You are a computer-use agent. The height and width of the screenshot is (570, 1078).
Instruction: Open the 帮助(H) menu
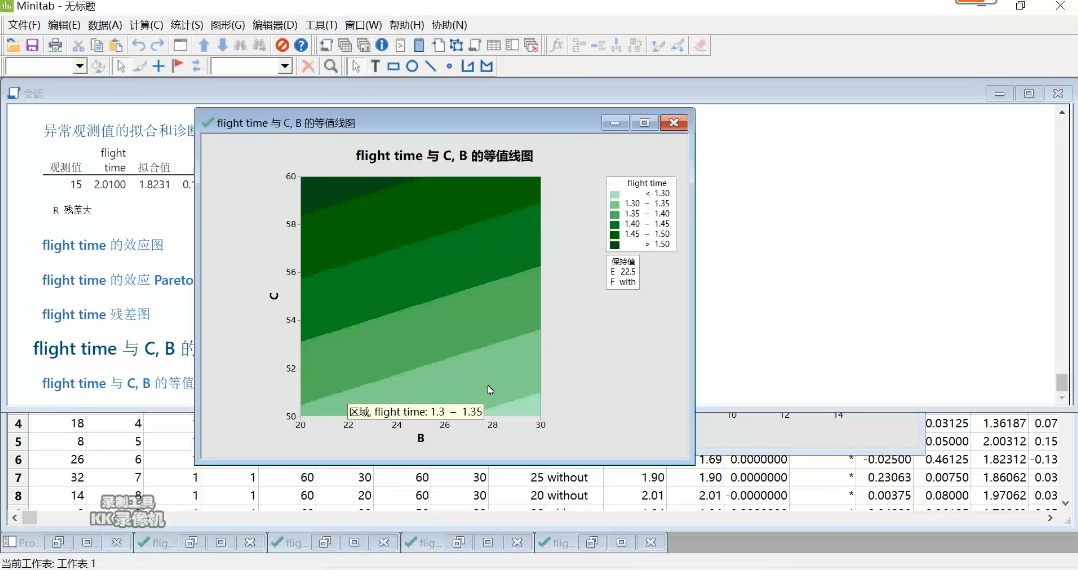click(x=406, y=25)
